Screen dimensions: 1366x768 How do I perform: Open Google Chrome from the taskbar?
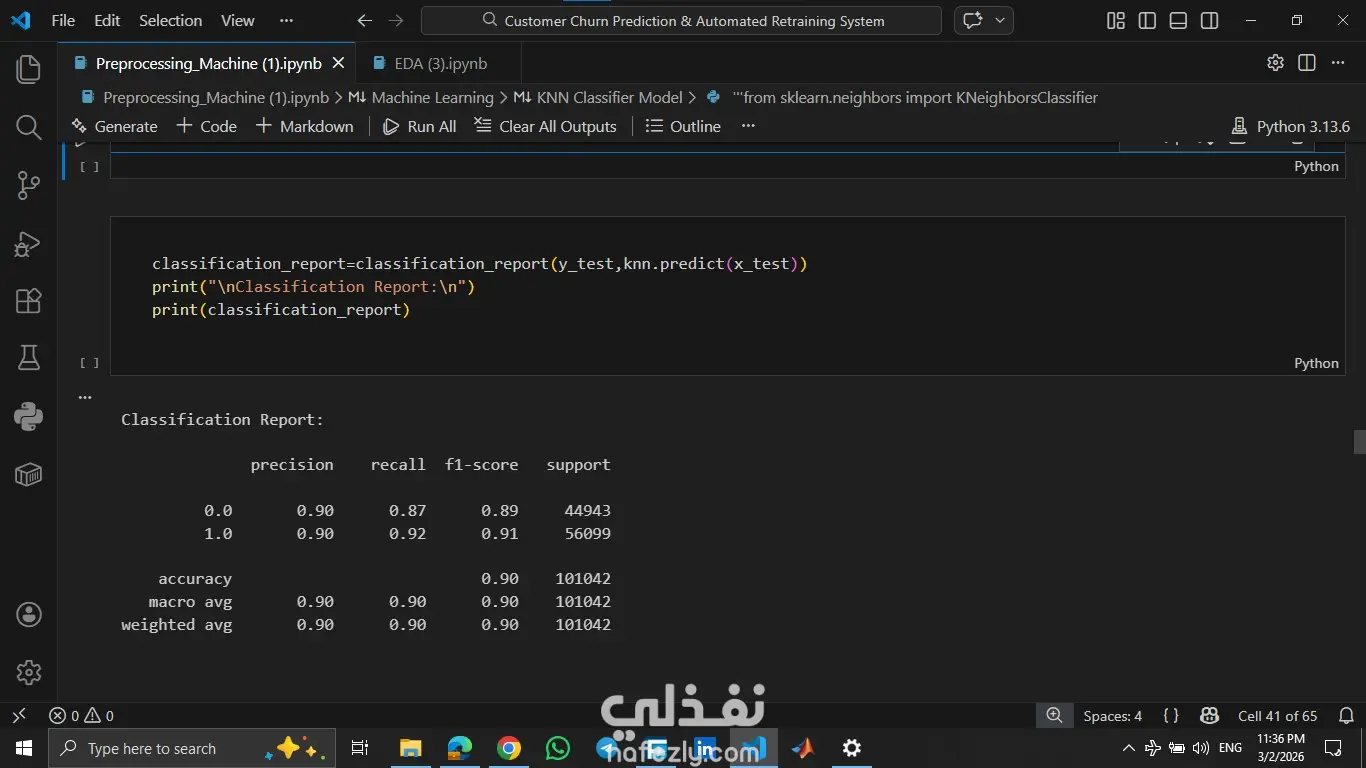click(509, 748)
